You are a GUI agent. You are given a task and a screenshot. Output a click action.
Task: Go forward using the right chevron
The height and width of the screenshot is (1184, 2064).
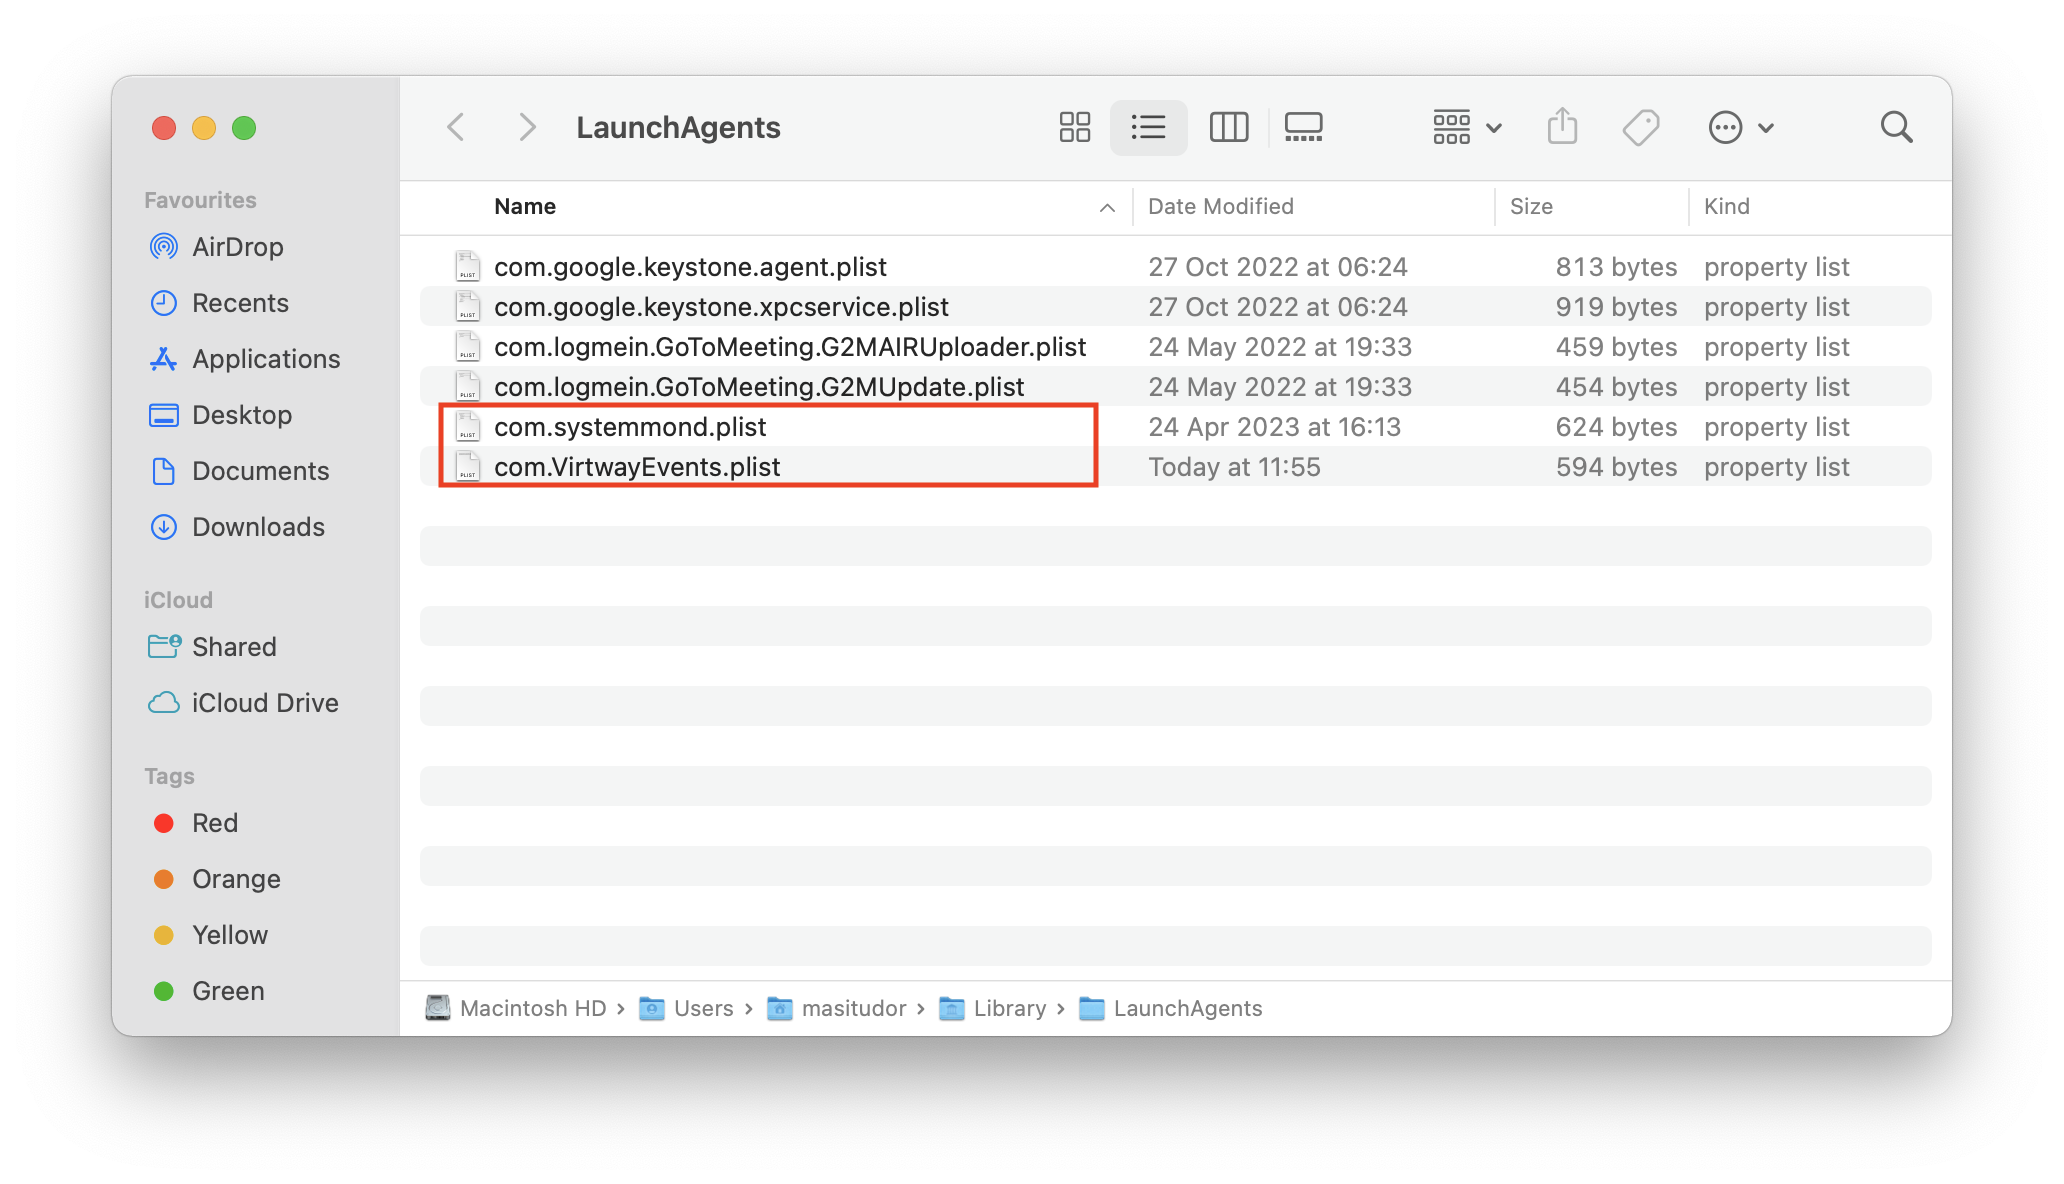coord(527,127)
